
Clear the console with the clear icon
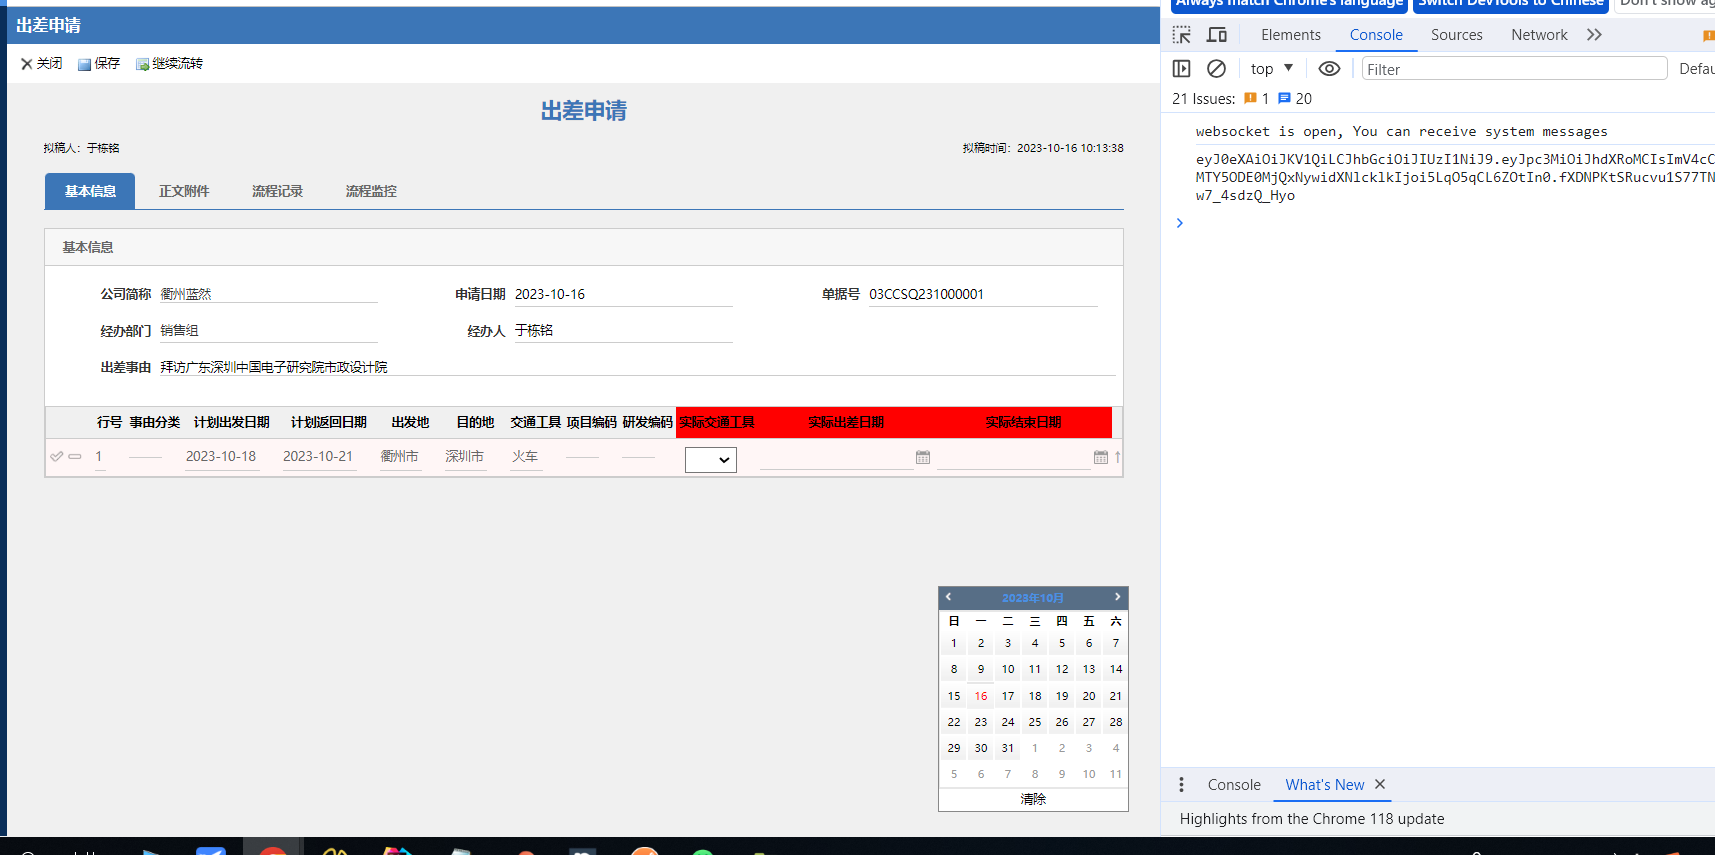pos(1216,69)
